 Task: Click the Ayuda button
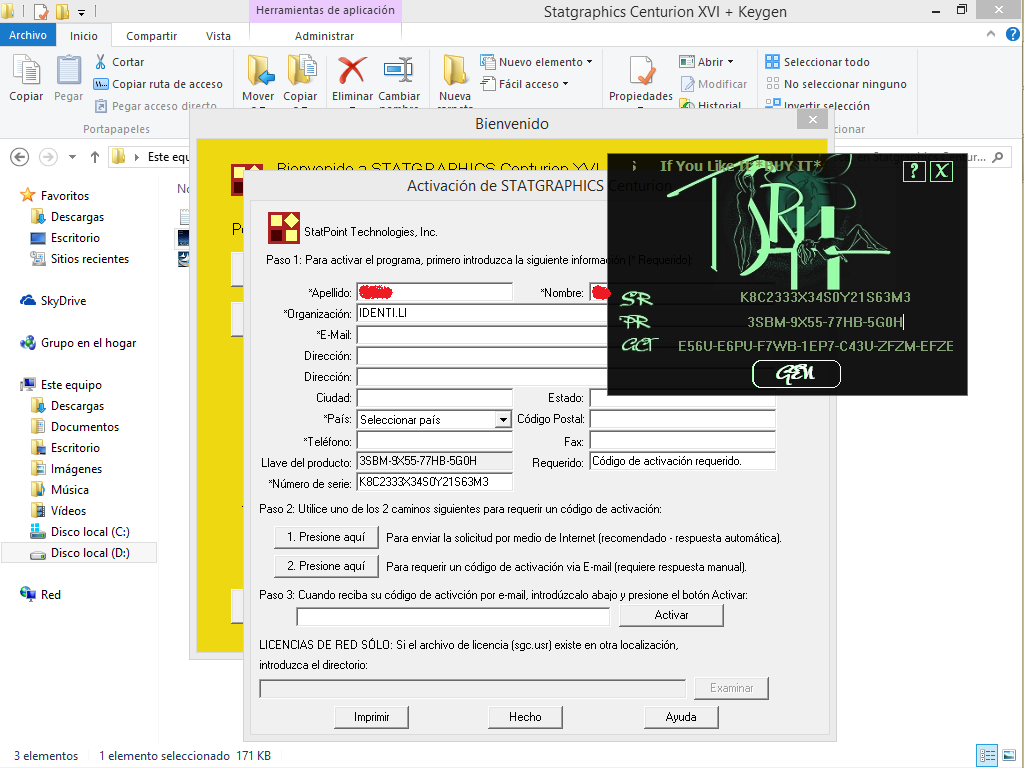(x=681, y=717)
